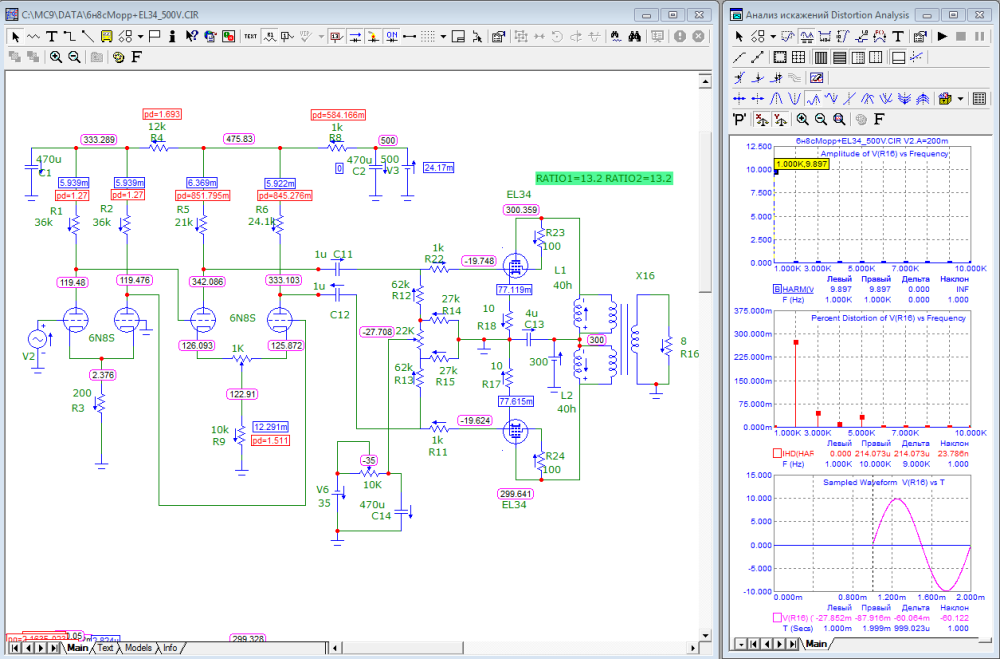Select the Text mode tool in schematic toolbar

click(x=51, y=36)
